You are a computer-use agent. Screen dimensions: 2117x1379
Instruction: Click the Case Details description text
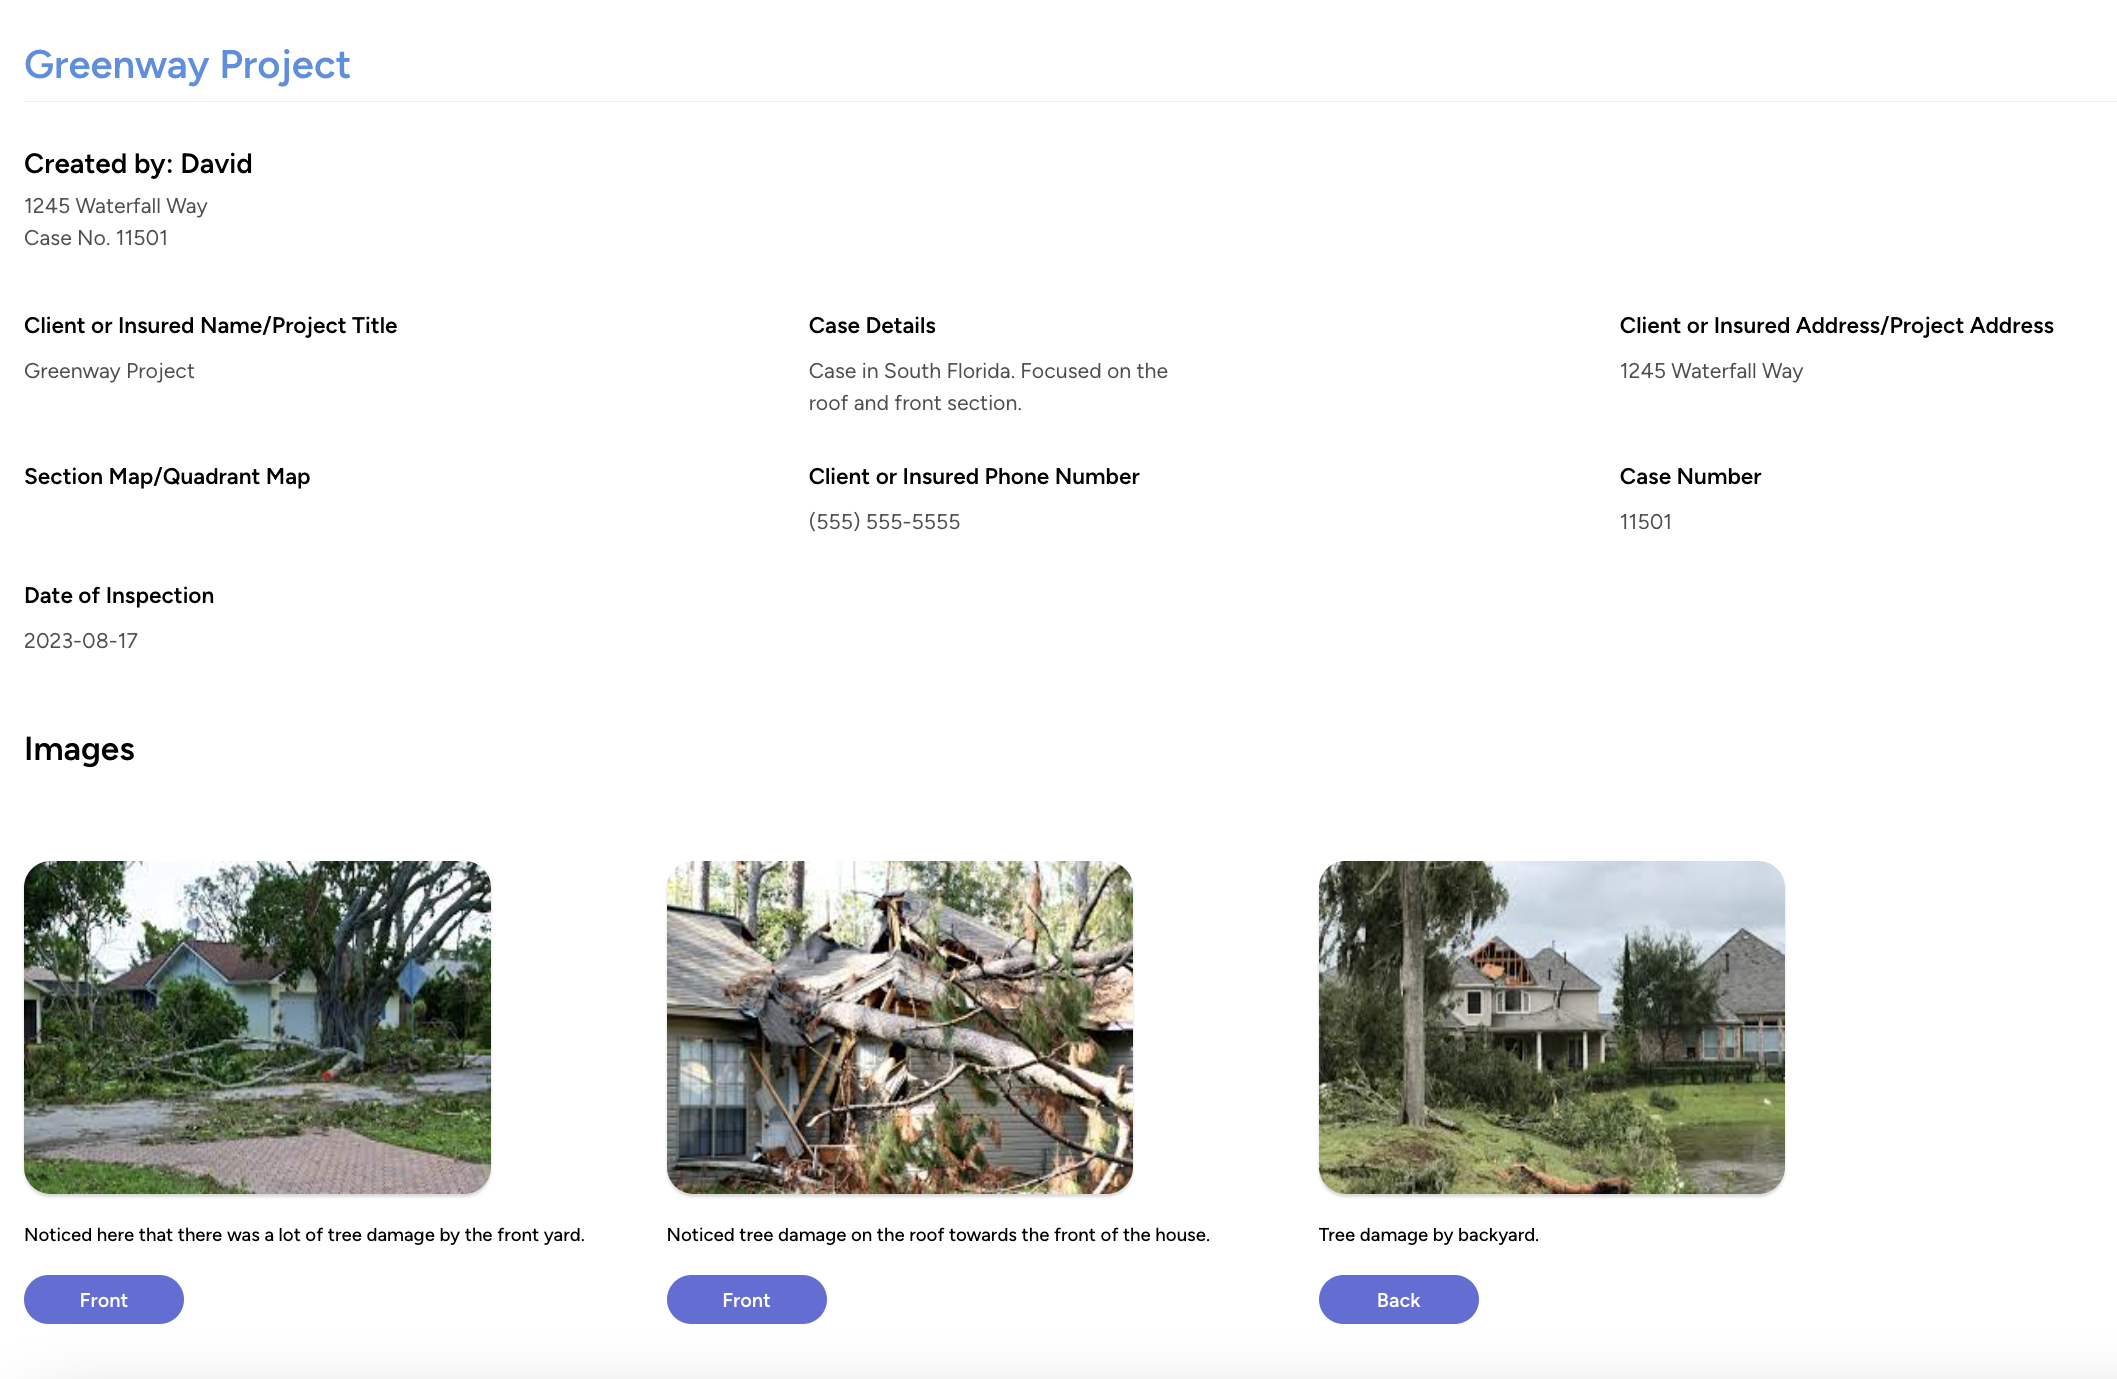coord(987,387)
